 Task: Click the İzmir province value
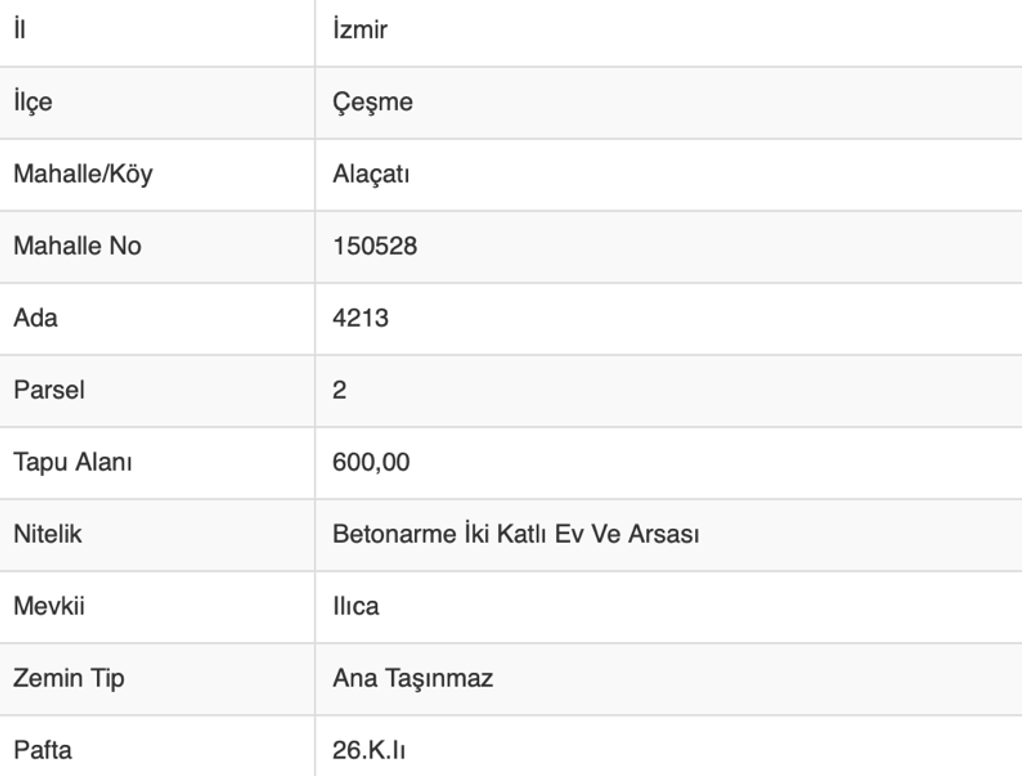(x=359, y=29)
